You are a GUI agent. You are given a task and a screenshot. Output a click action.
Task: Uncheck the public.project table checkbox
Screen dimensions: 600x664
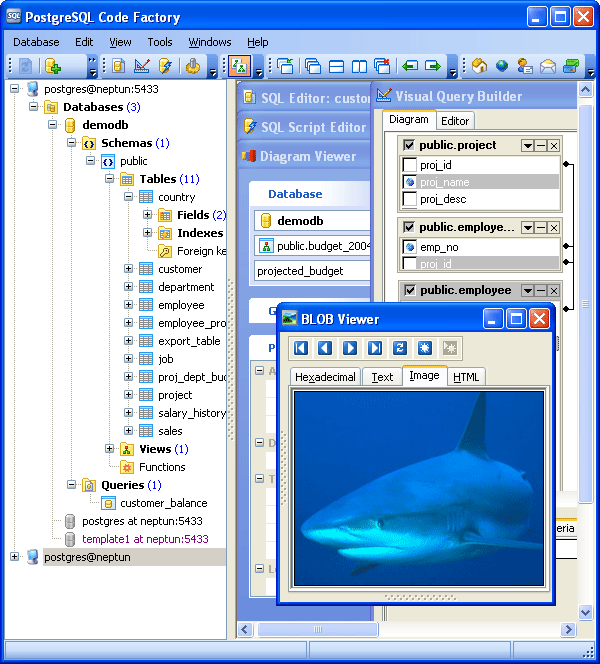(408, 145)
